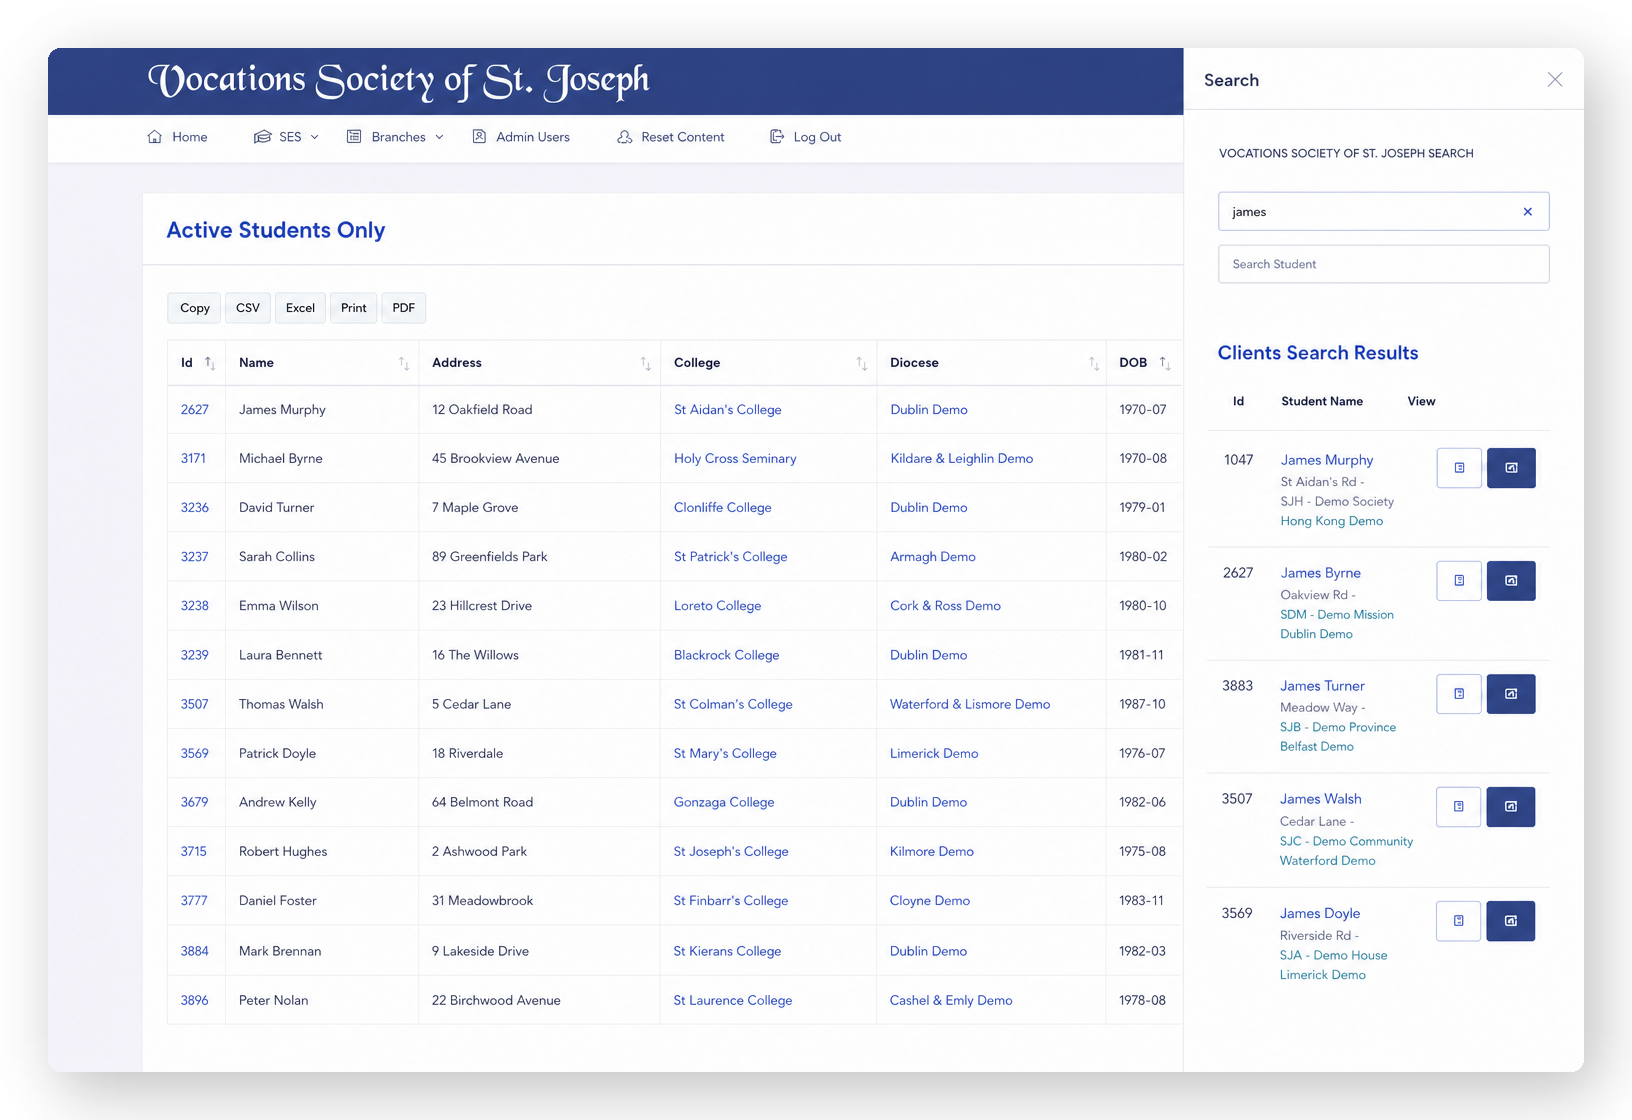This screenshot has width=1632, height=1120.
Task: Expand the Branches dropdown chevron
Action: (439, 137)
